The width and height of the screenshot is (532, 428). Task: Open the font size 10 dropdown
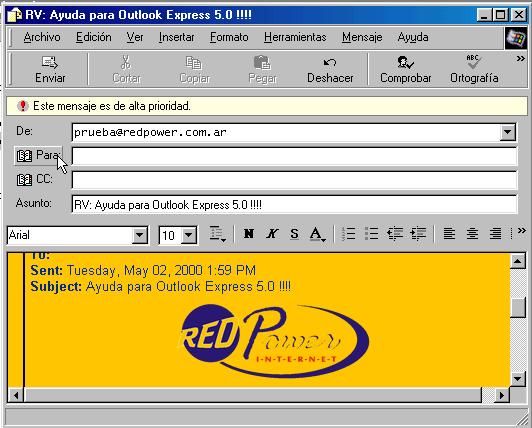coord(189,235)
